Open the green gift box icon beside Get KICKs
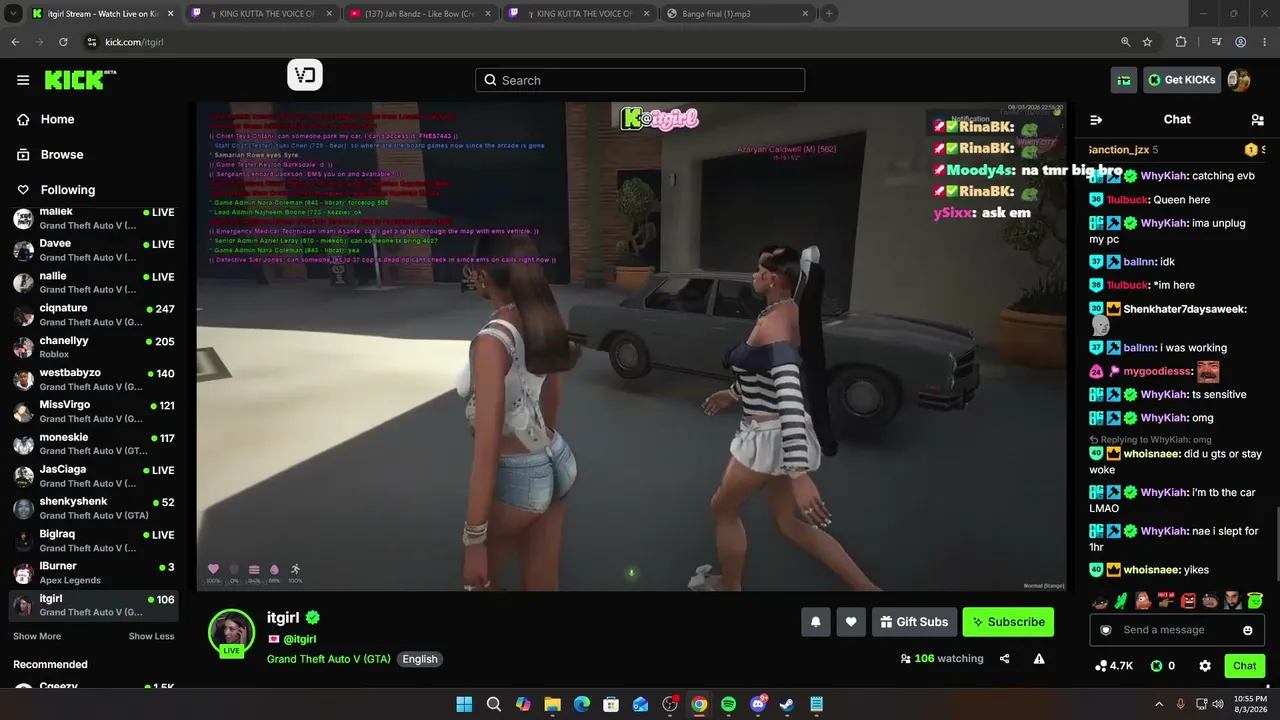 click(x=1125, y=80)
